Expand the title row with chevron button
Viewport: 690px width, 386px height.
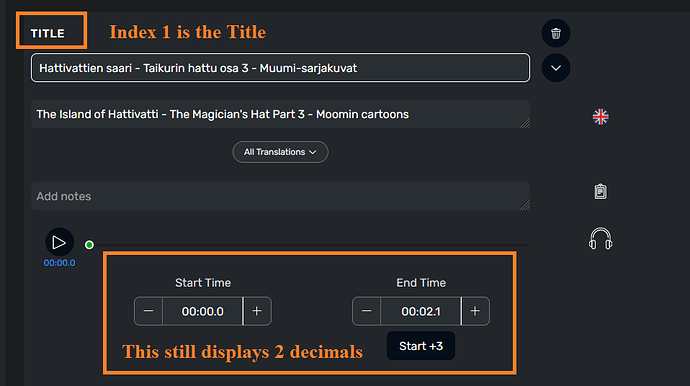pyautogui.click(x=556, y=68)
